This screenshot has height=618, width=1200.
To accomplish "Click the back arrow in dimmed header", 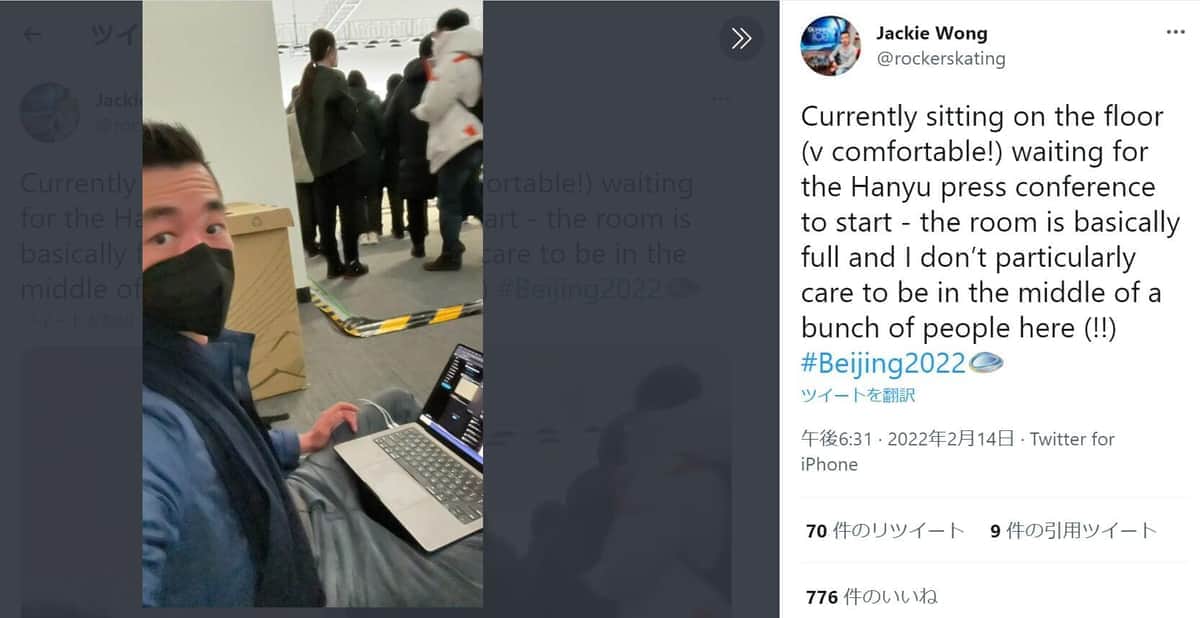I will 33,35.
